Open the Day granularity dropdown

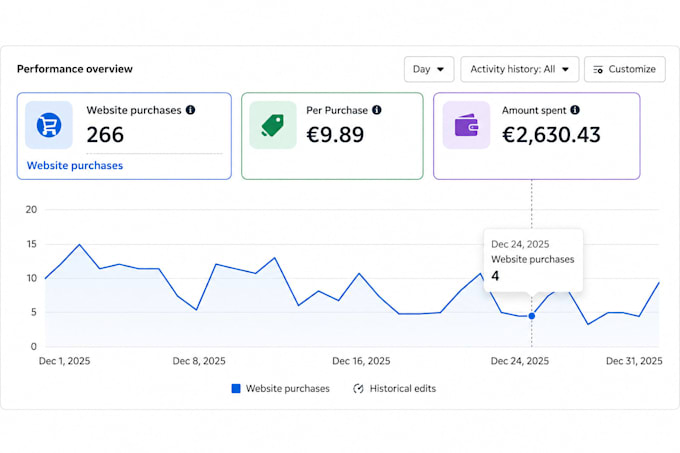(429, 69)
